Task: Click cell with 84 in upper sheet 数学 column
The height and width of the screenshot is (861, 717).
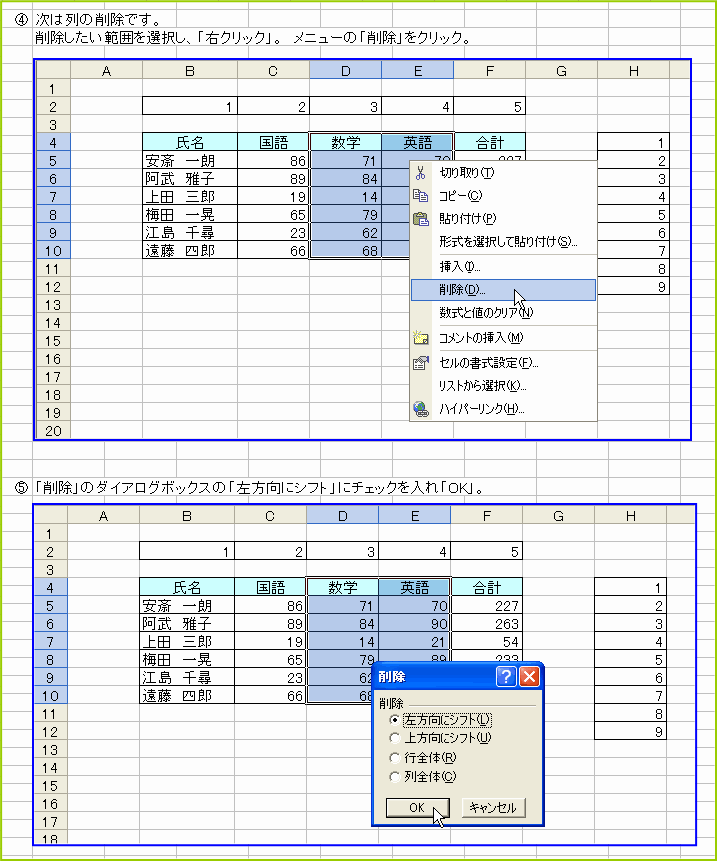Action: 346,178
